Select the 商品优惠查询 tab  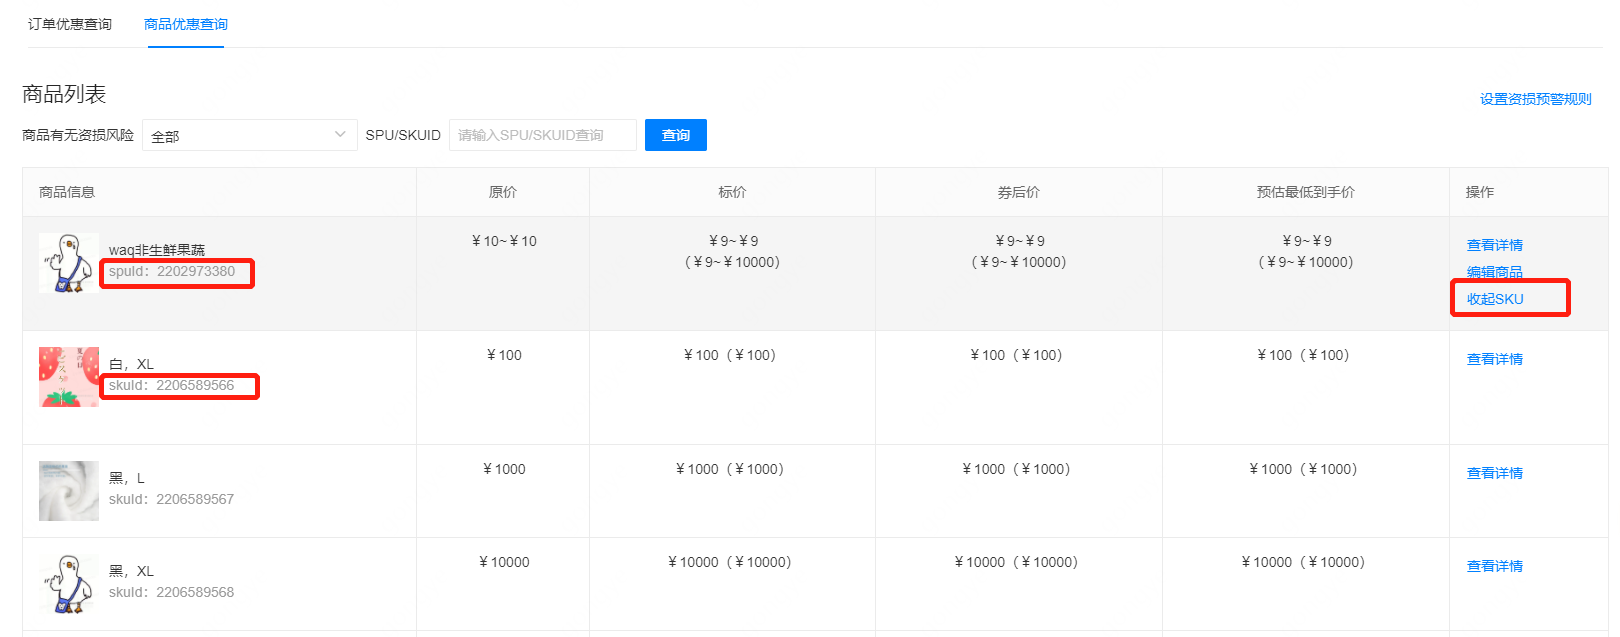tap(186, 24)
